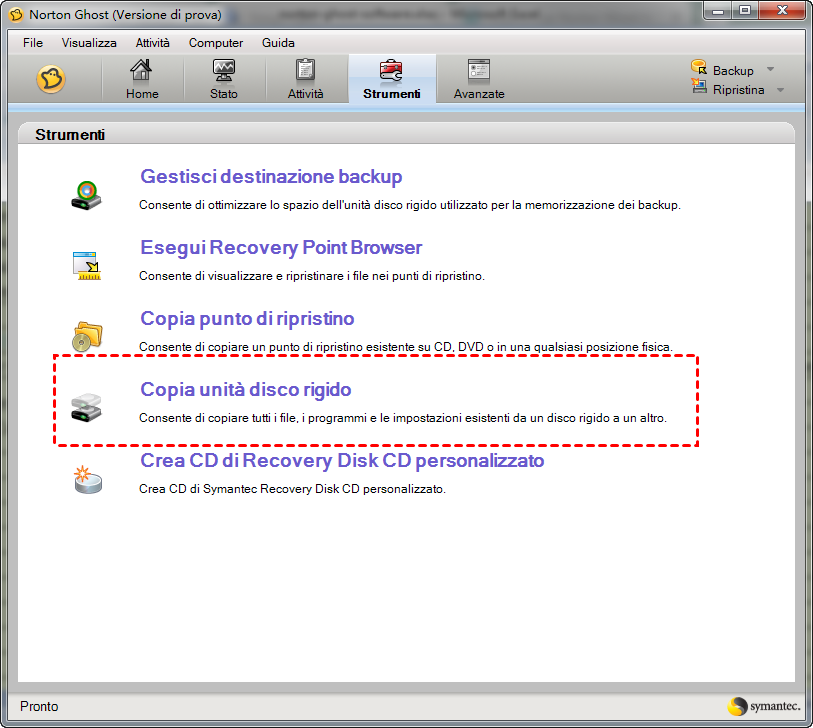Open Esegui Recovery Point Browser link

(x=281, y=247)
